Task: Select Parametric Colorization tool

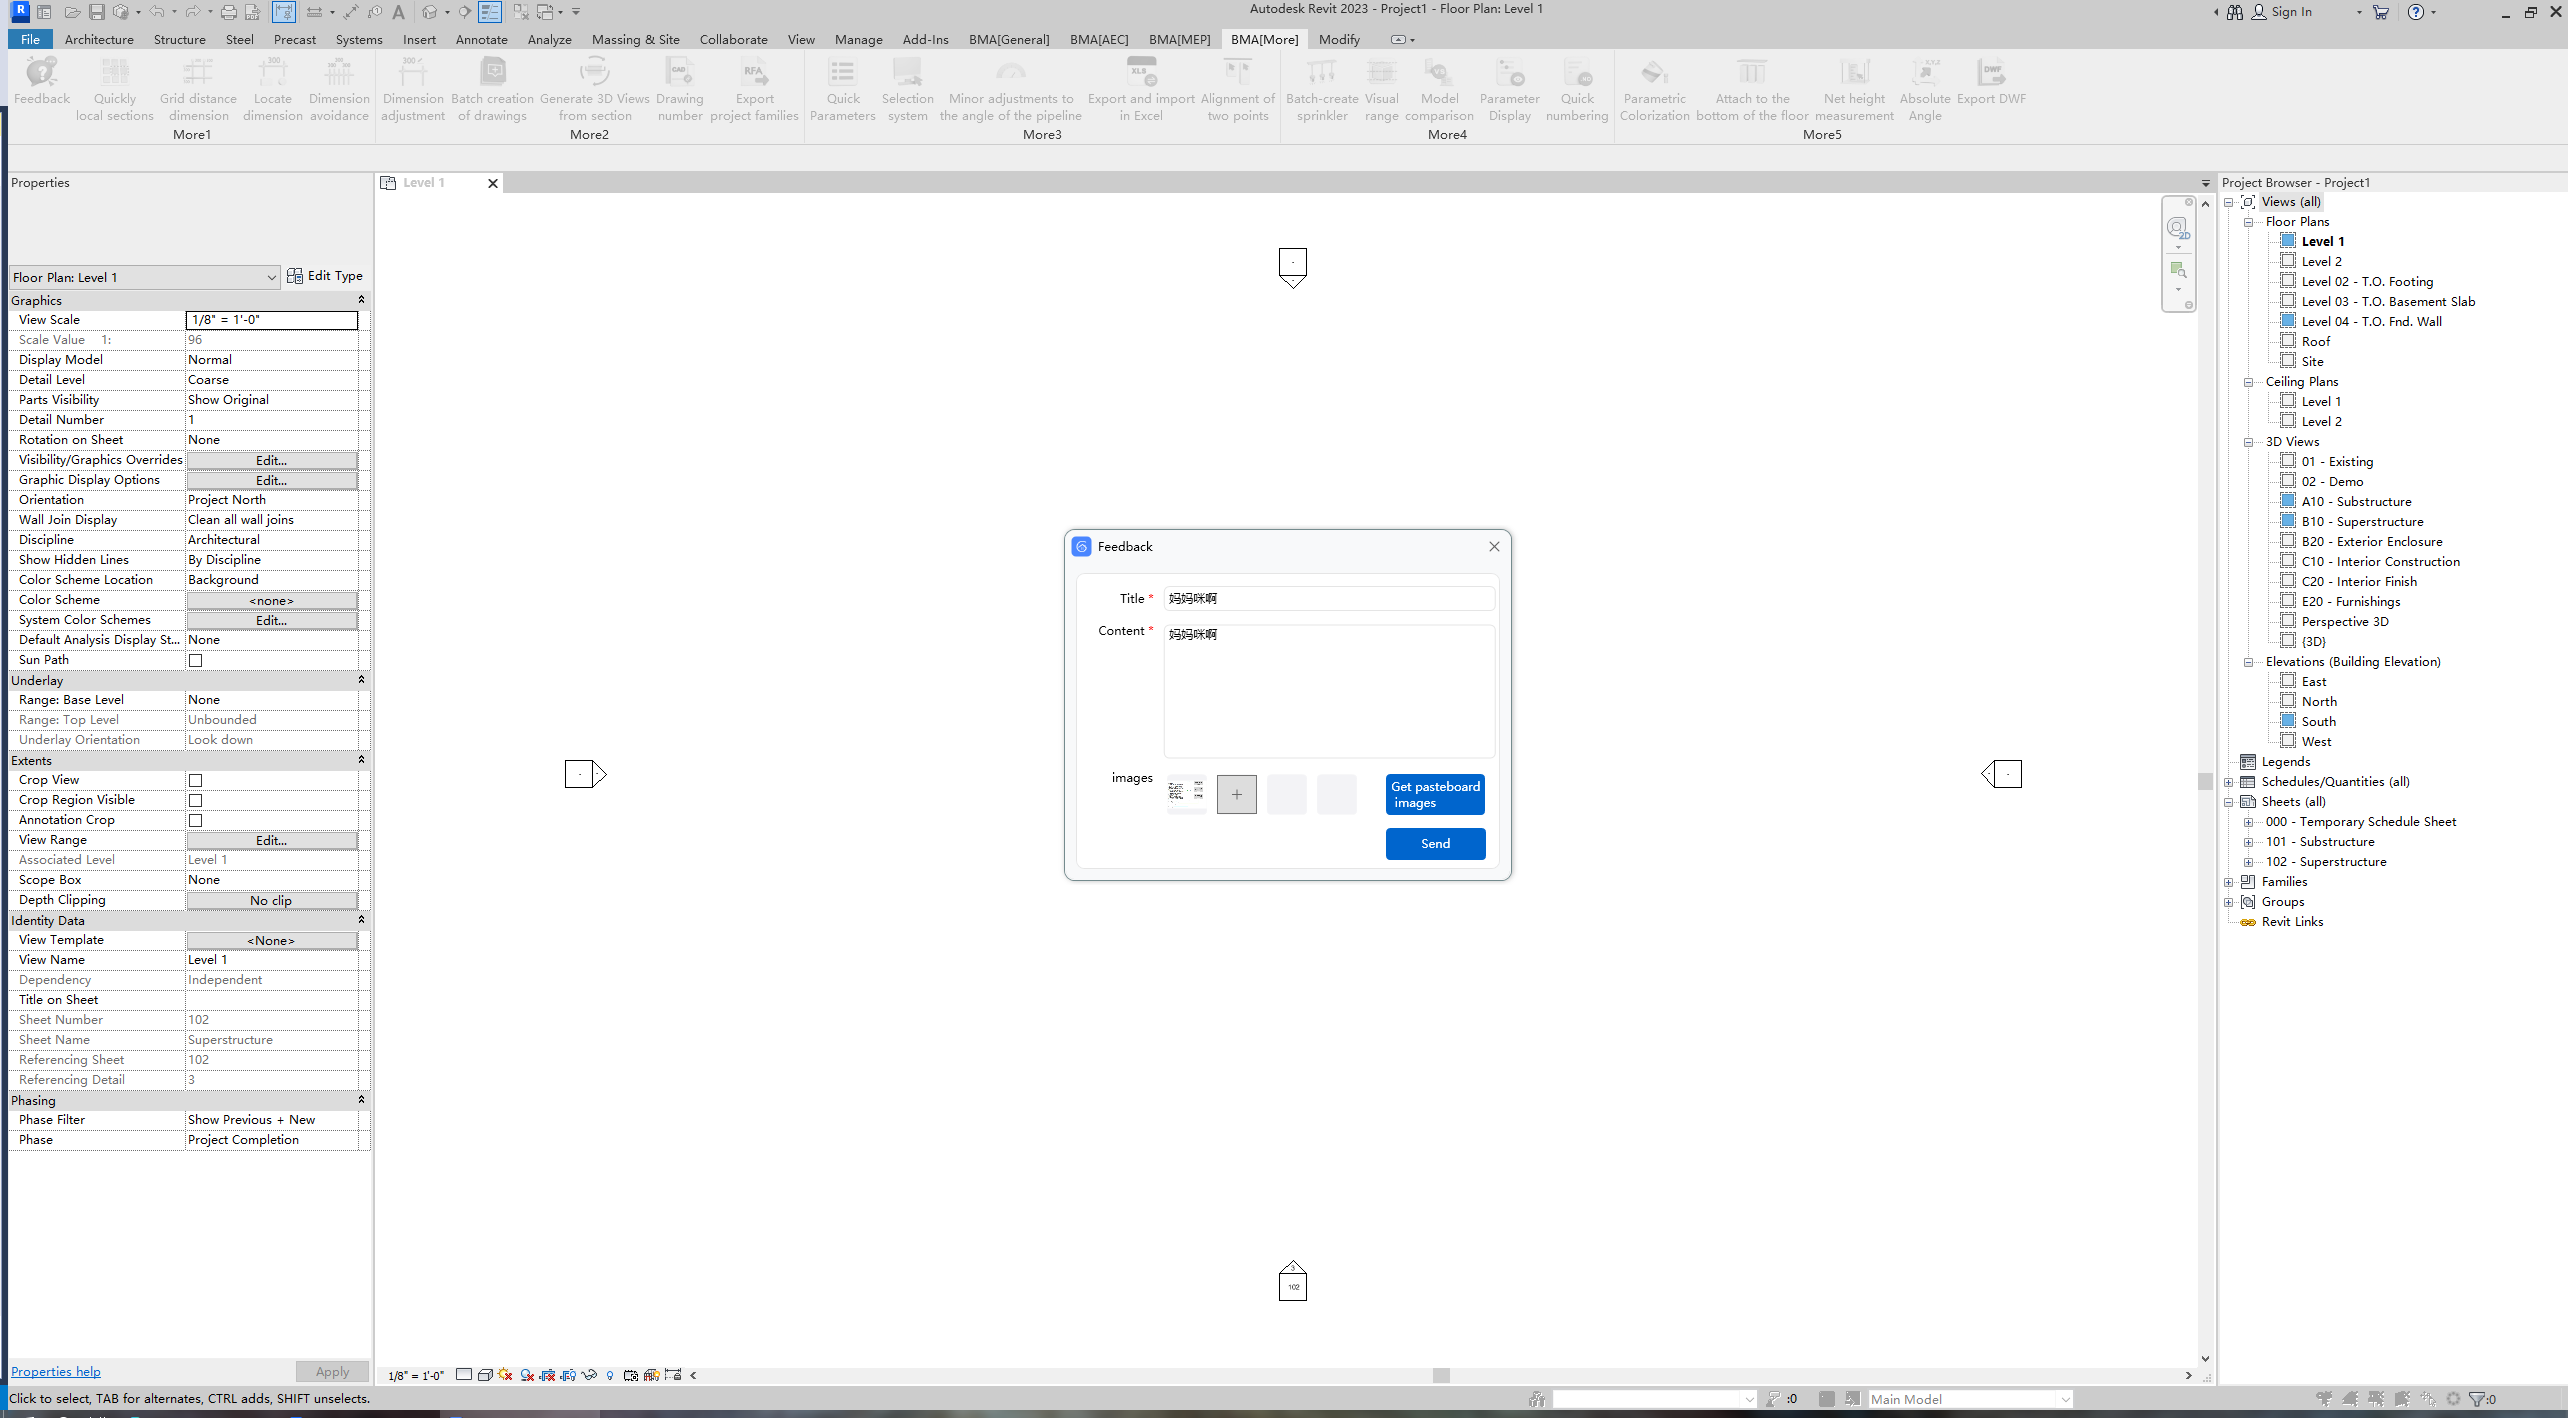Action: coord(1654,72)
